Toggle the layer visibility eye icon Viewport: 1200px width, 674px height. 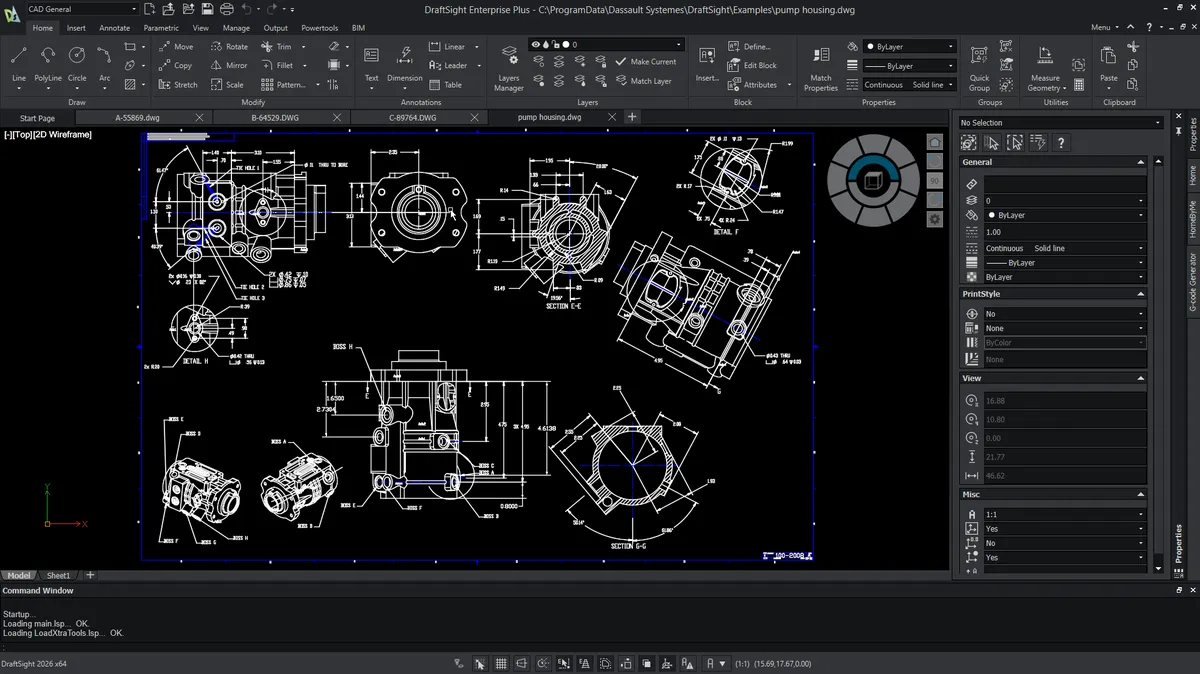pyautogui.click(x=536, y=44)
